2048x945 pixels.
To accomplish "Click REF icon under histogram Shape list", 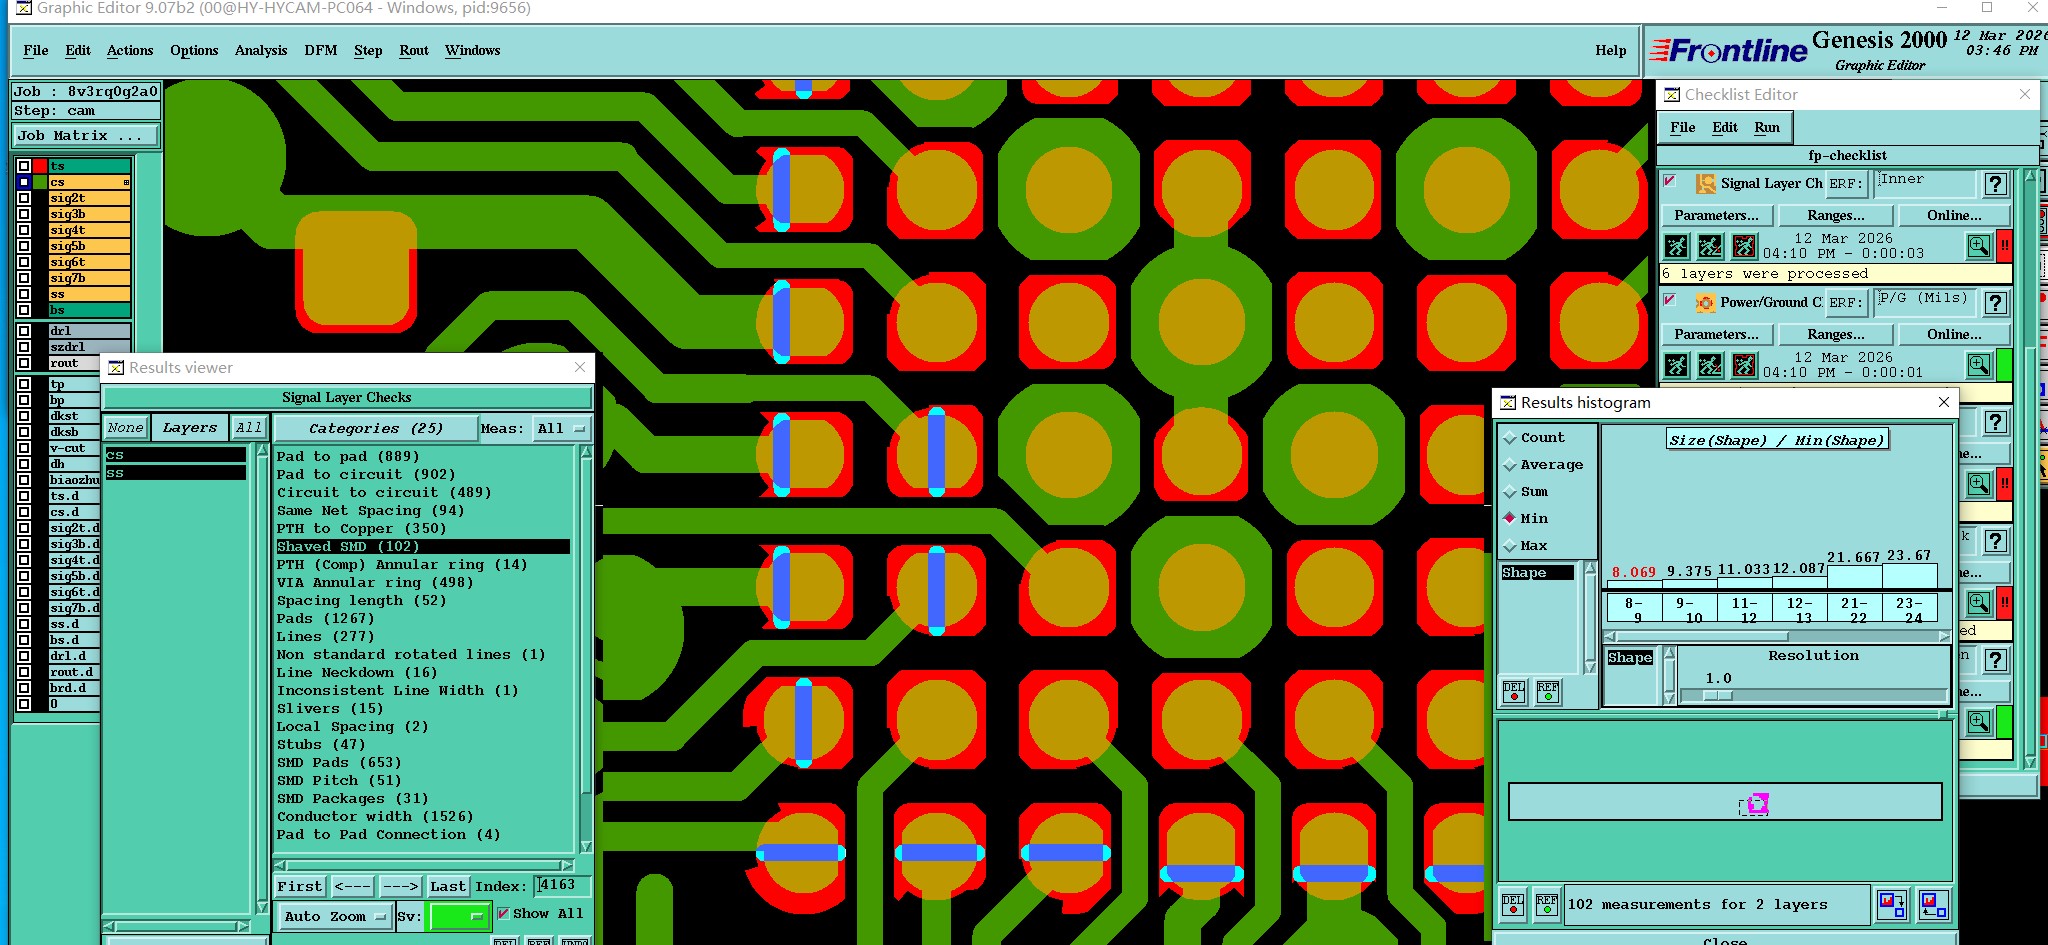I will click(1548, 692).
